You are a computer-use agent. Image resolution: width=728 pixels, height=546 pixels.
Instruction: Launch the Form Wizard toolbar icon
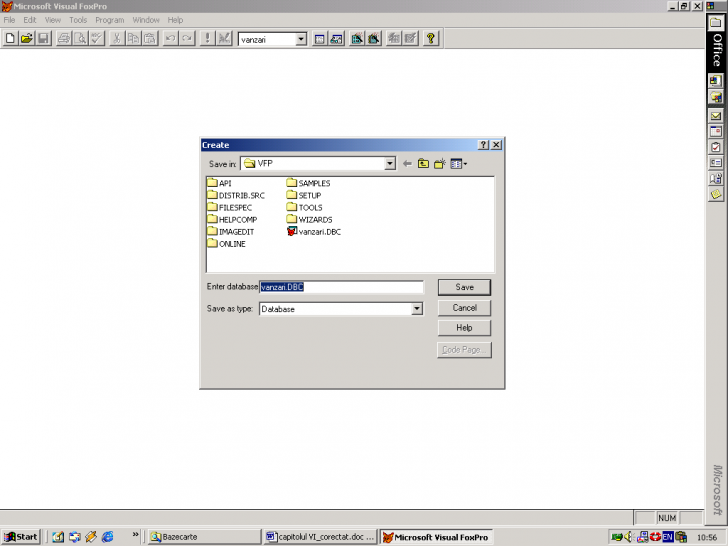tap(357, 39)
